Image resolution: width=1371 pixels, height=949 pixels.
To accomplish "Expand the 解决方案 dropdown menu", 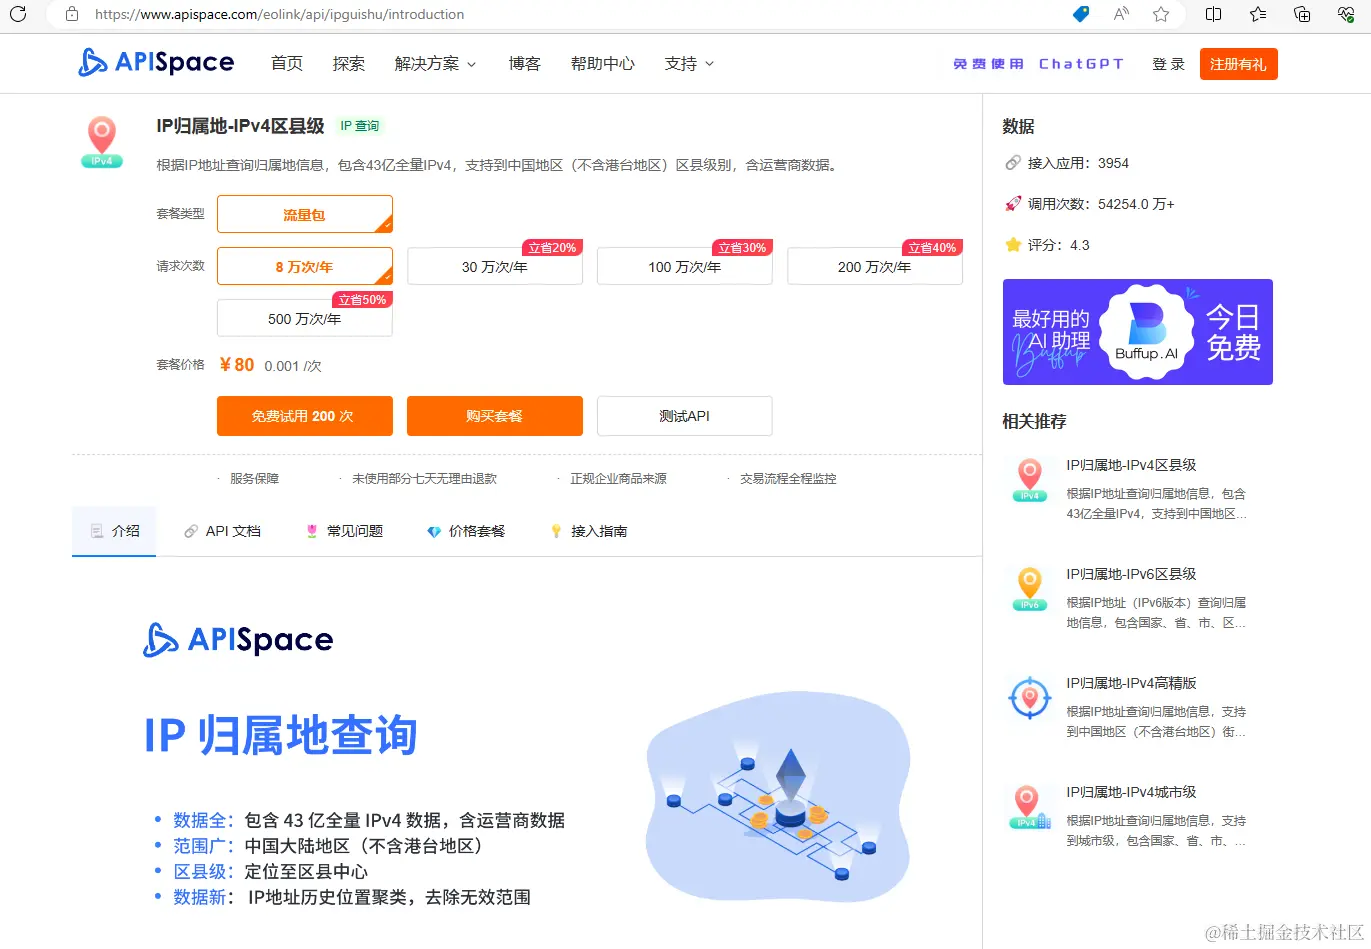I will point(435,63).
